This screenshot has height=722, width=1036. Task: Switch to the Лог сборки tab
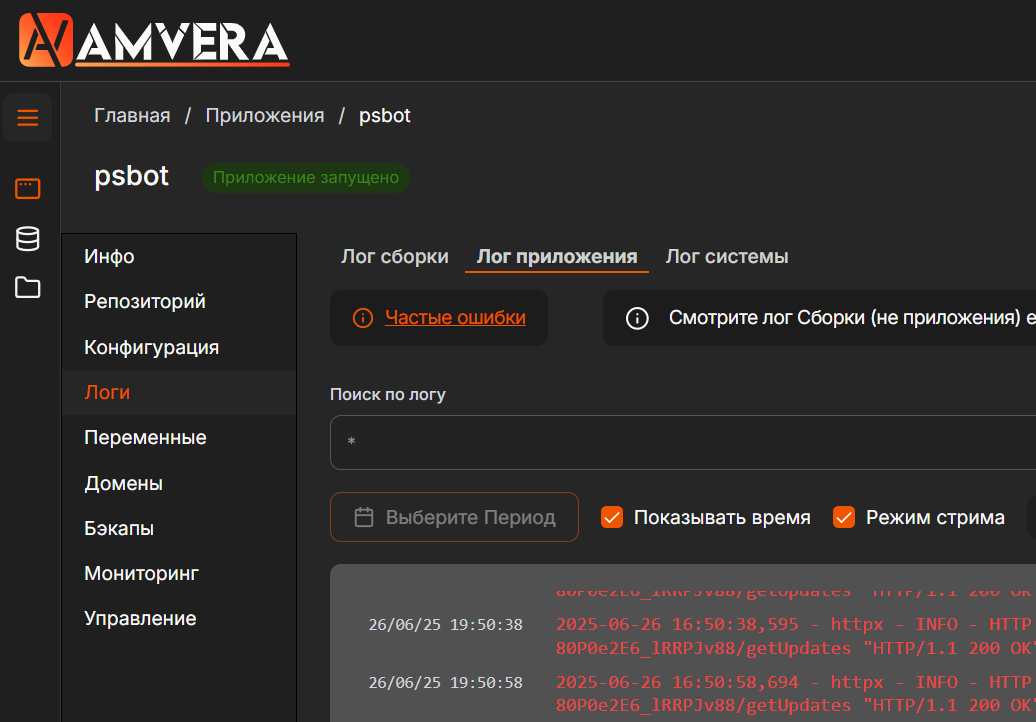[x=394, y=256]
